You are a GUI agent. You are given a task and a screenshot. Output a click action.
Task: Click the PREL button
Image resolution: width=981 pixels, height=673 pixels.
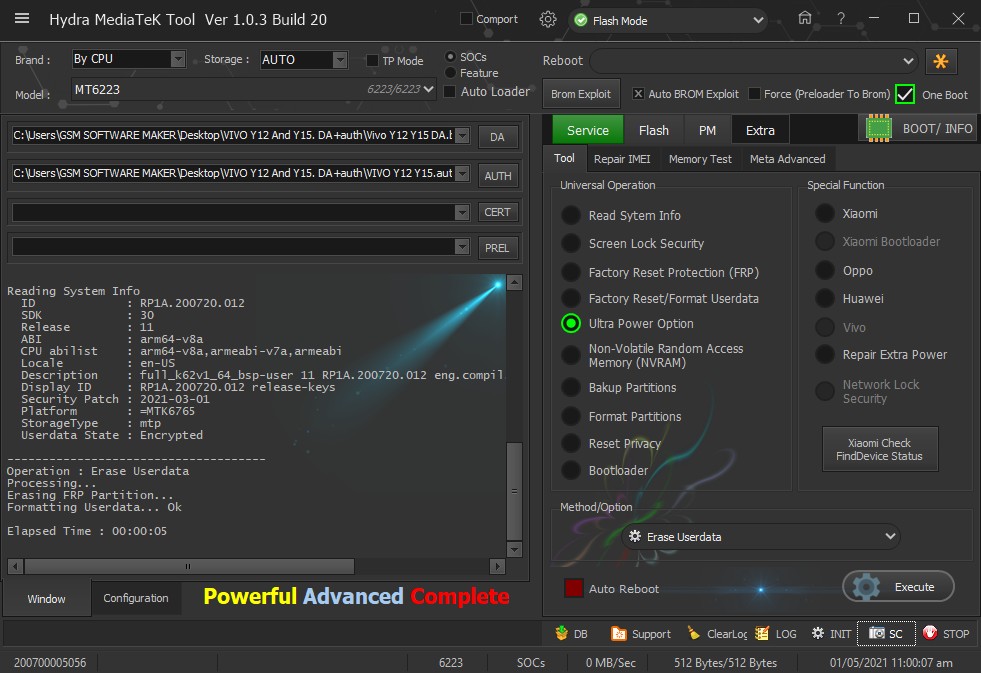[497, 248]
